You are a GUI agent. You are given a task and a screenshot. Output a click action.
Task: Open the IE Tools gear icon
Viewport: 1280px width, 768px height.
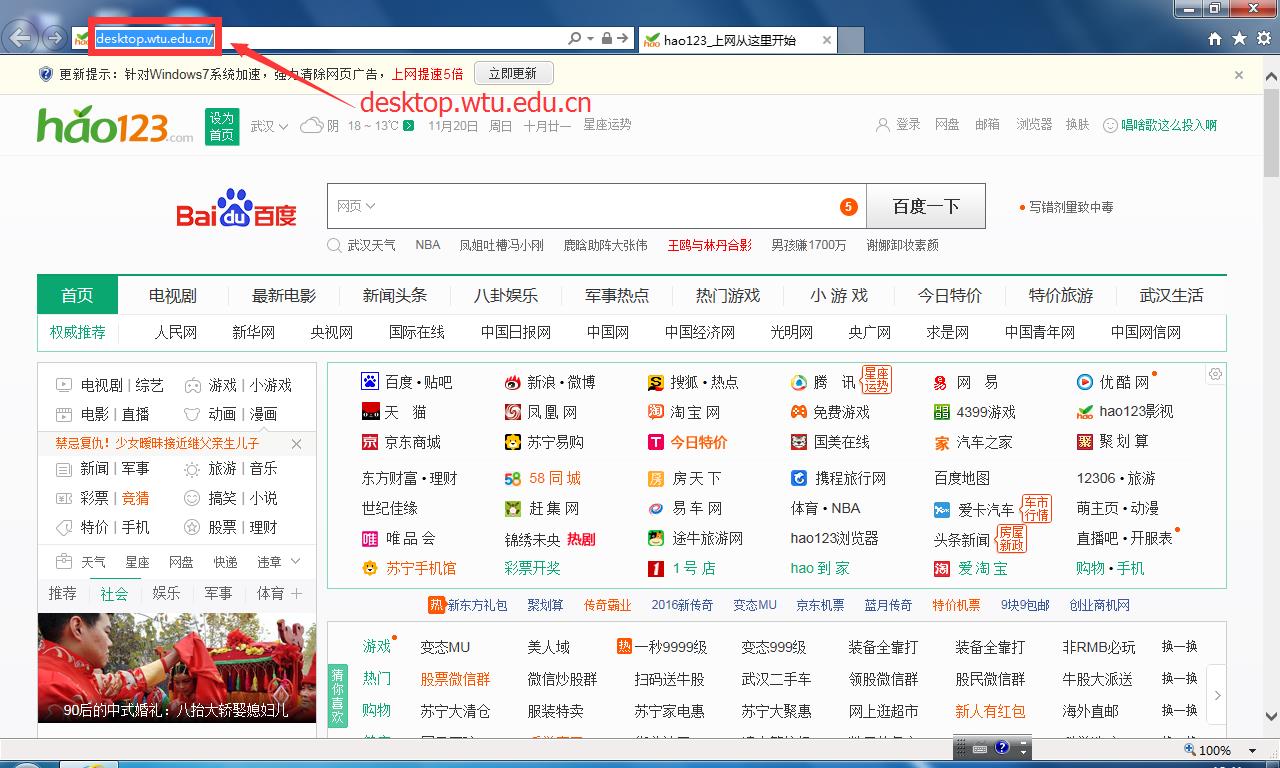pos(1263,39)
